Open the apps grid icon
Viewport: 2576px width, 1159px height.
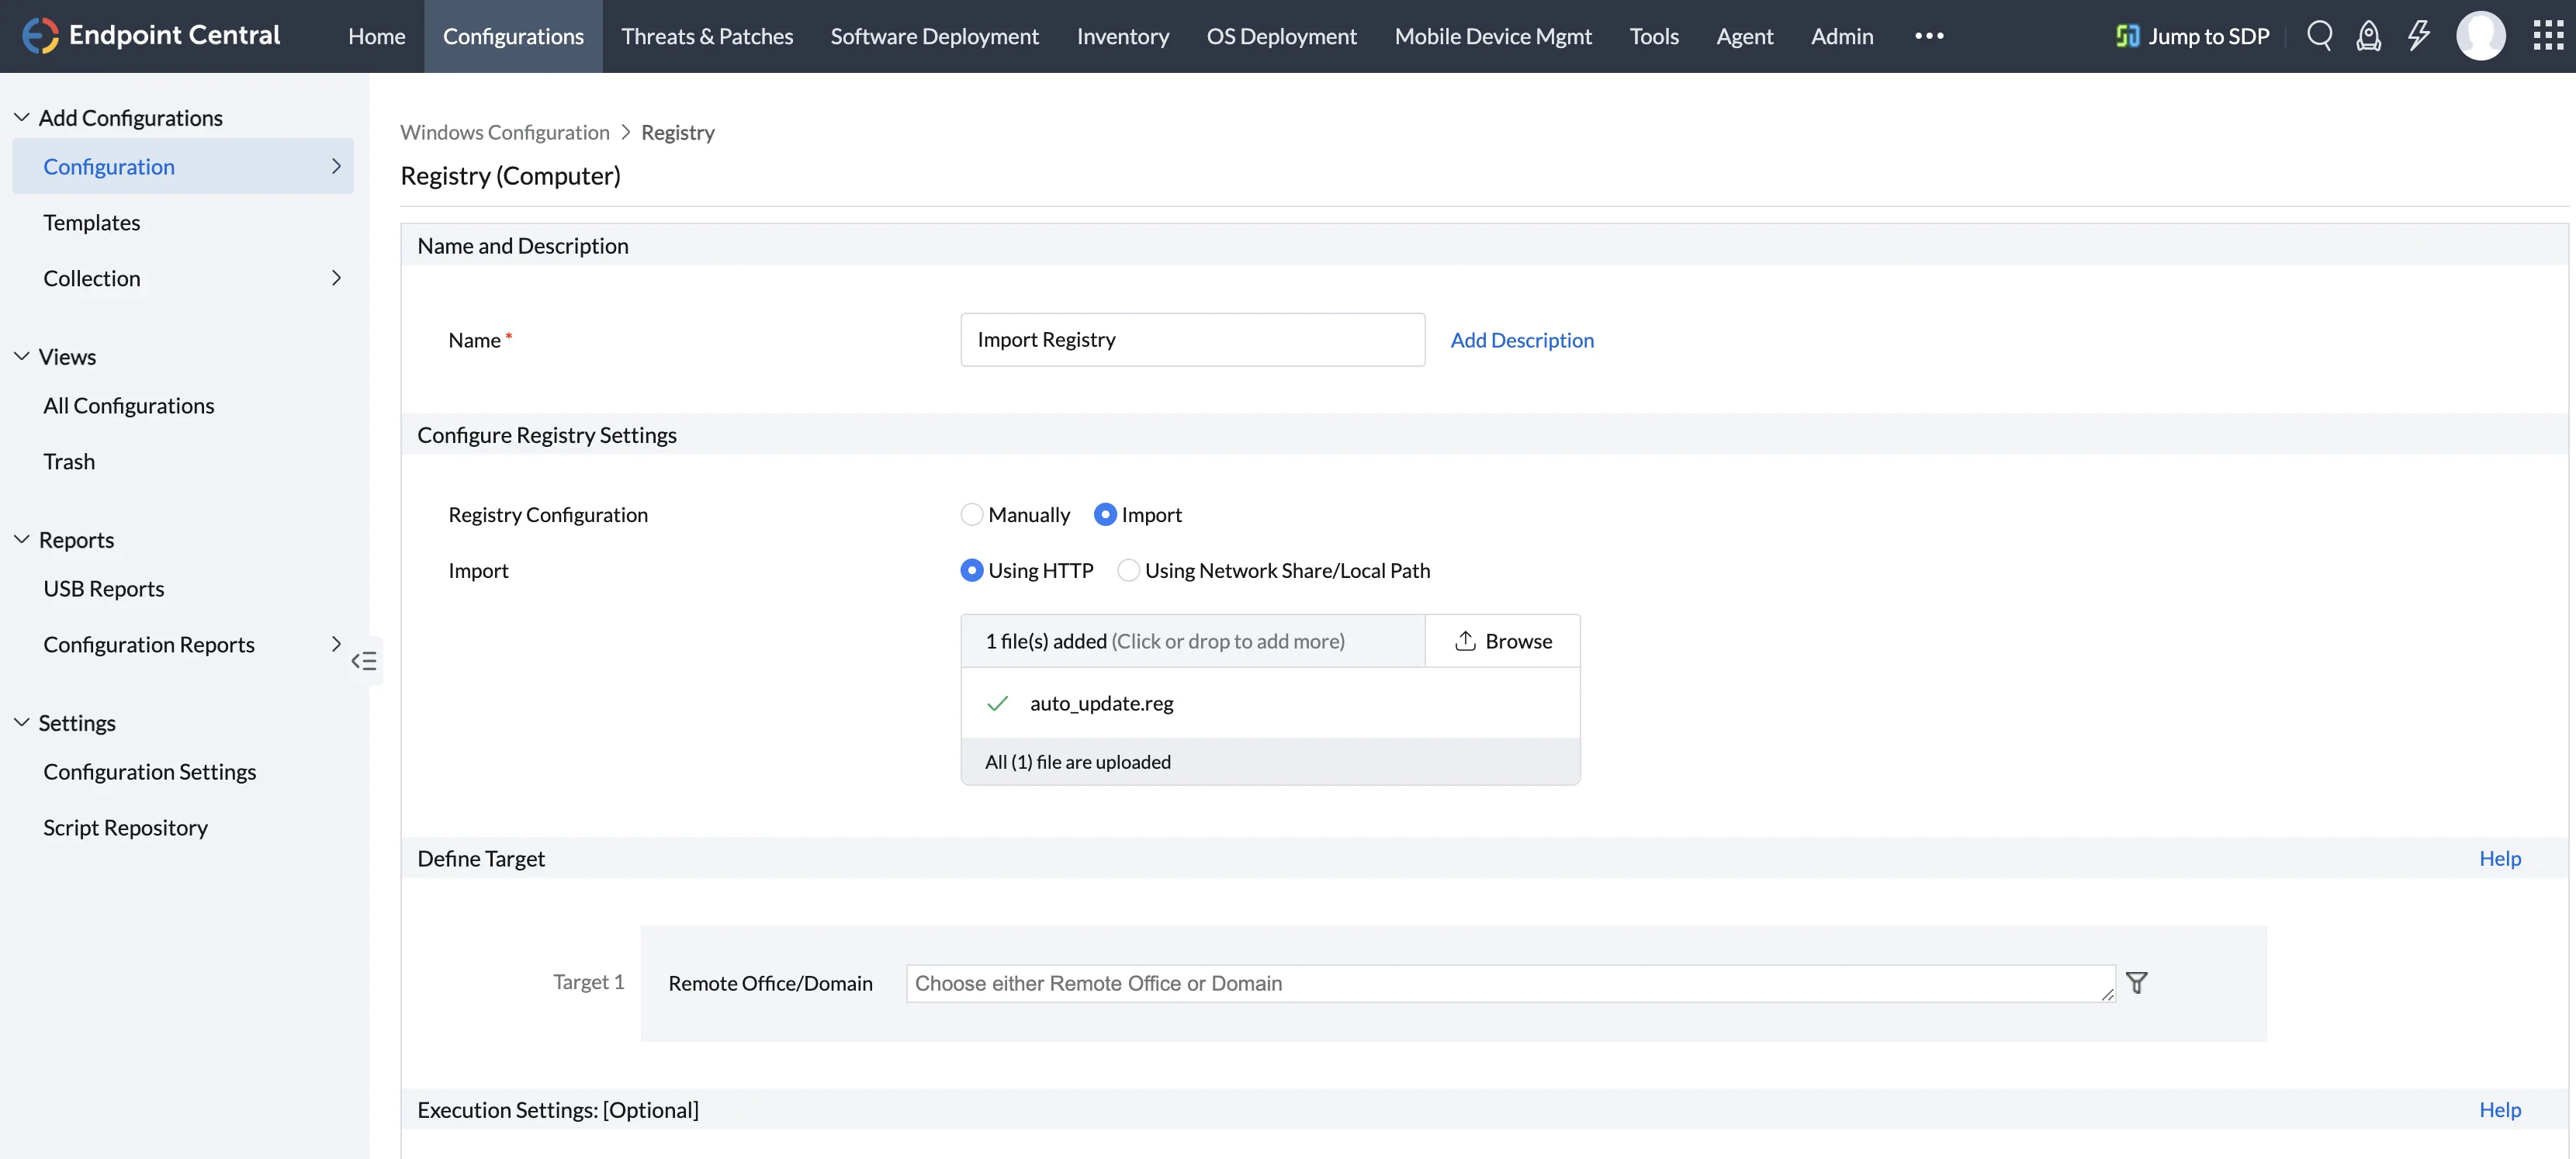pos(2547,36)
